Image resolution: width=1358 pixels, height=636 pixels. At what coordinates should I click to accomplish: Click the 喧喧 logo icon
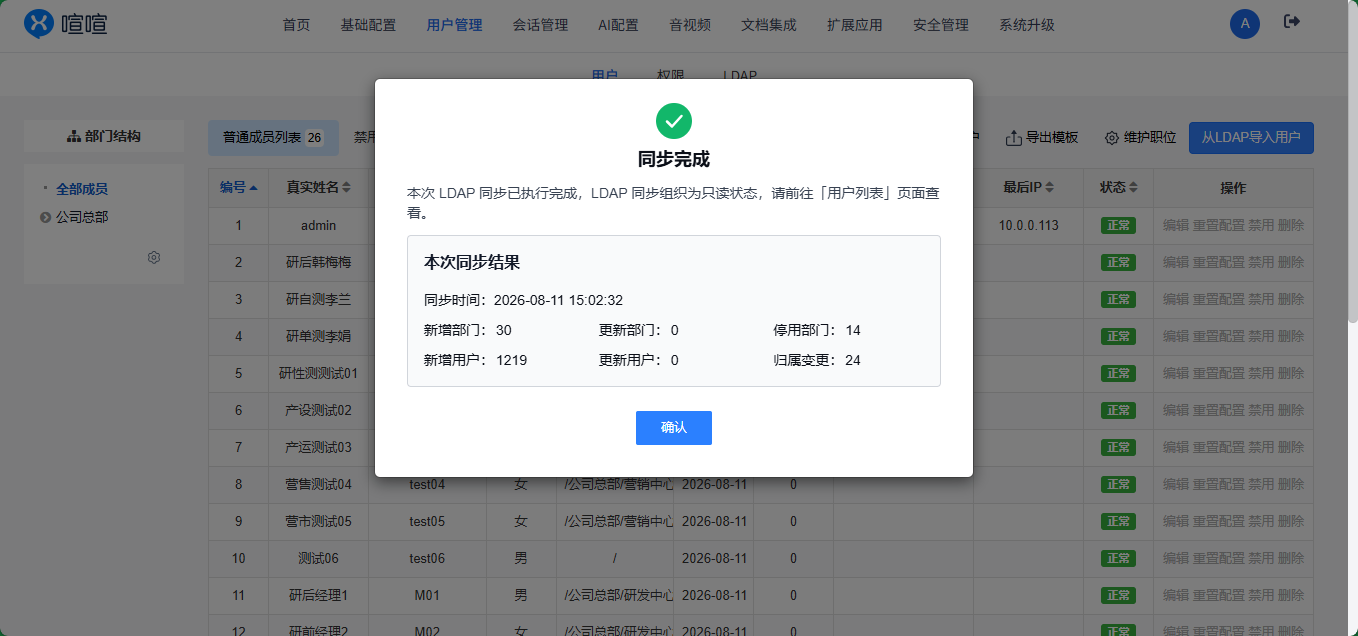(x=39, y=24)
